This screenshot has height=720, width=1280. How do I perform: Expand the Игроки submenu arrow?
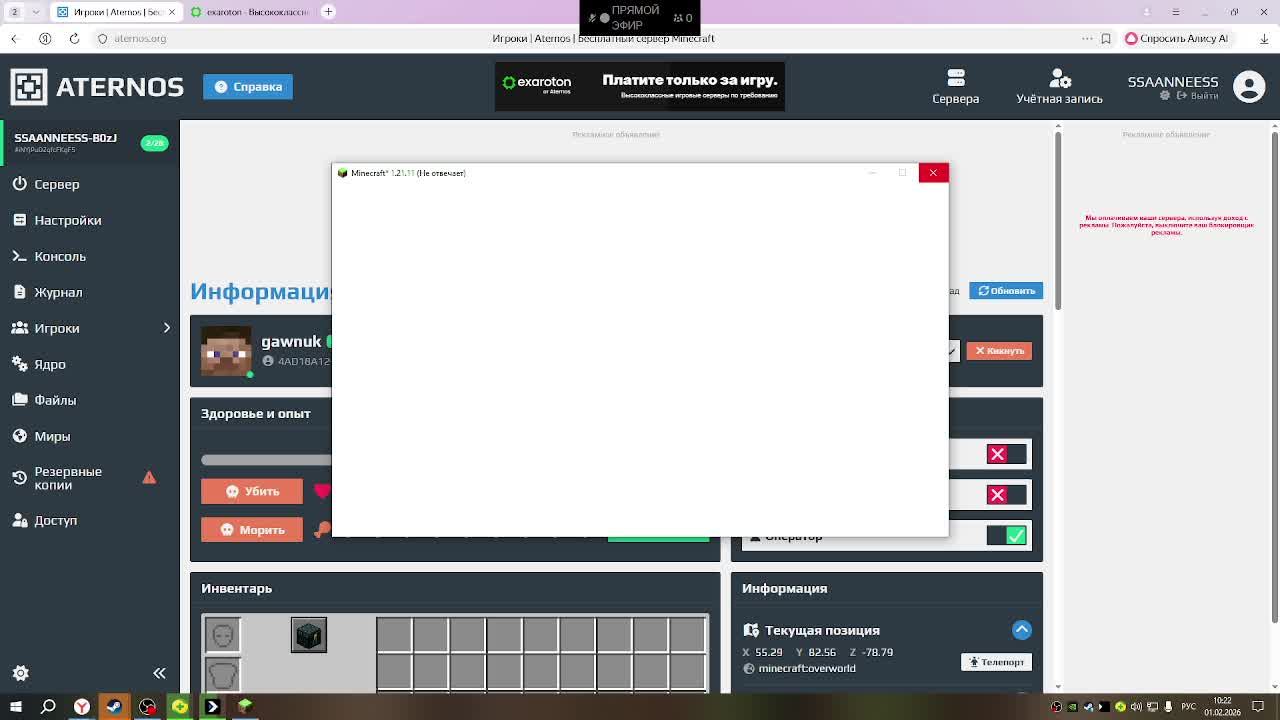(x=167, y=328)
